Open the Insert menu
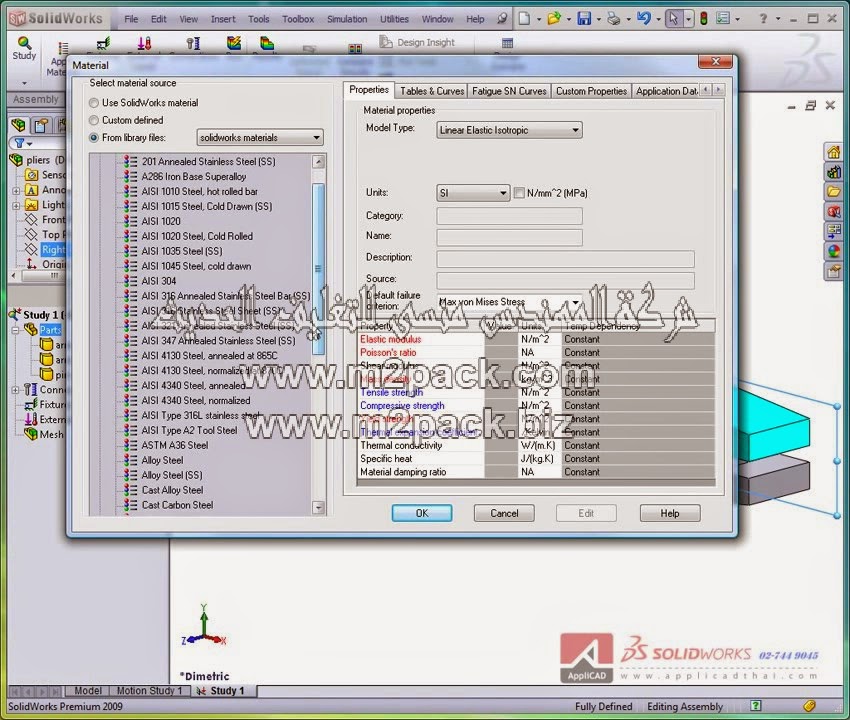850x720 pixels. coord(223,19)
